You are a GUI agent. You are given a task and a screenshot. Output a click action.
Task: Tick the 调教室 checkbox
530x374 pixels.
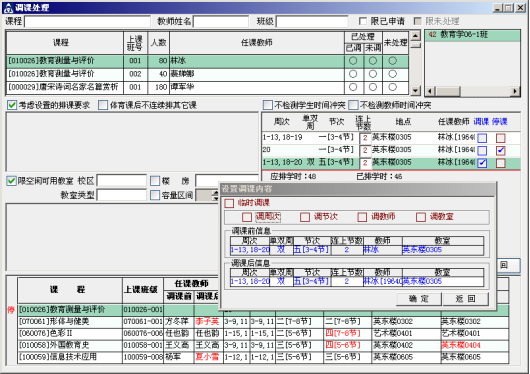421,217
